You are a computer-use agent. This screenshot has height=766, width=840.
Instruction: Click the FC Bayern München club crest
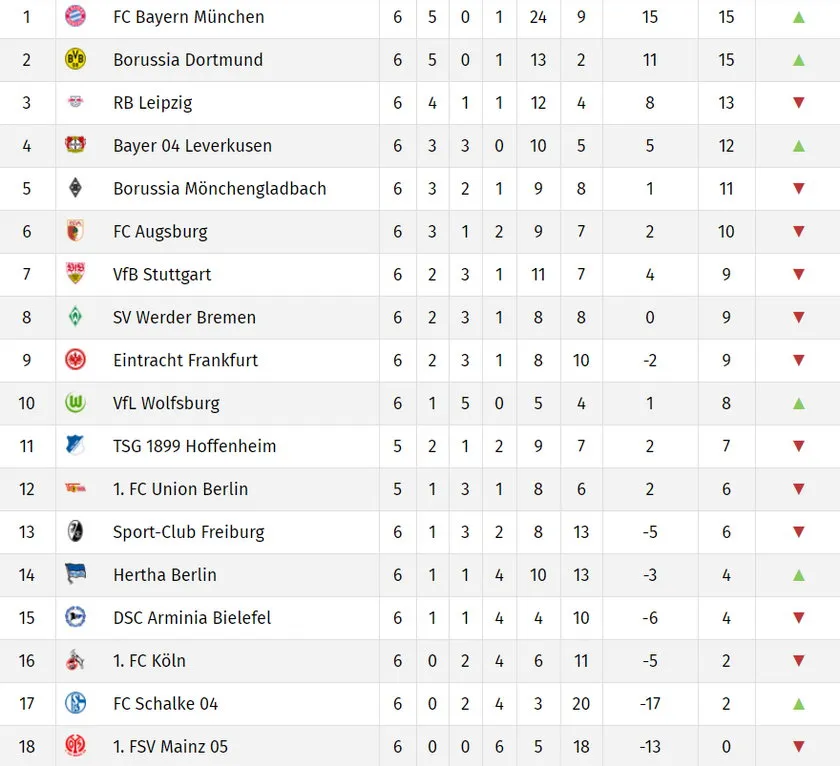[75, 16]
